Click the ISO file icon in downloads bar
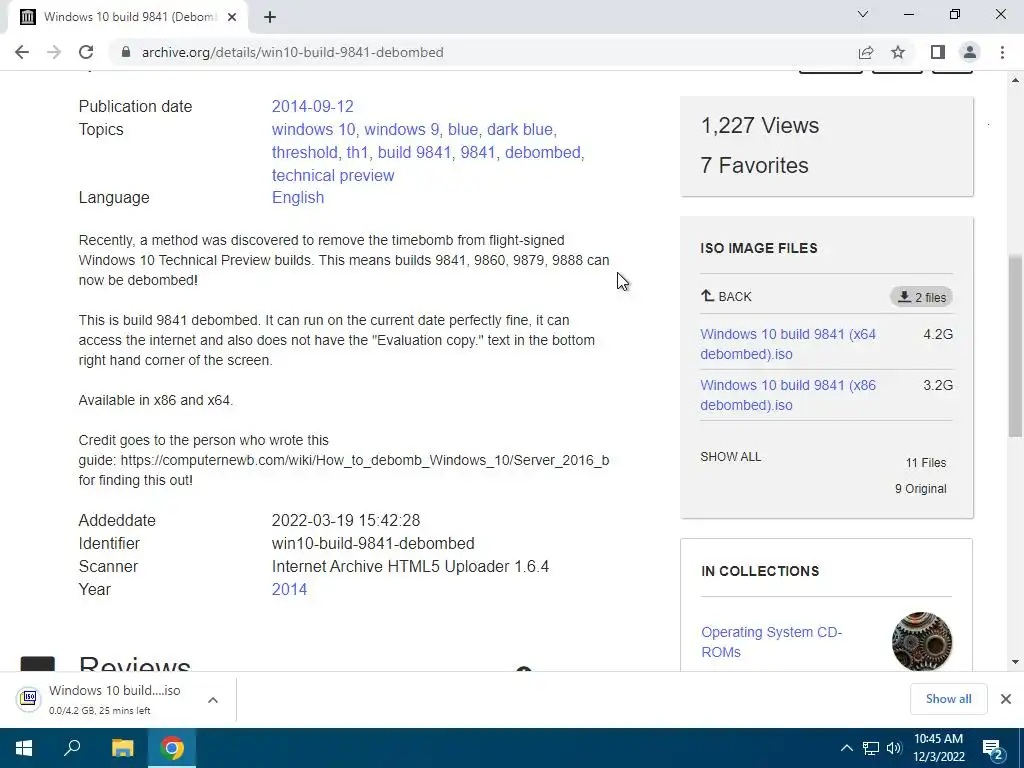This screenshot has width=1024, height=768. coord(29,699)
